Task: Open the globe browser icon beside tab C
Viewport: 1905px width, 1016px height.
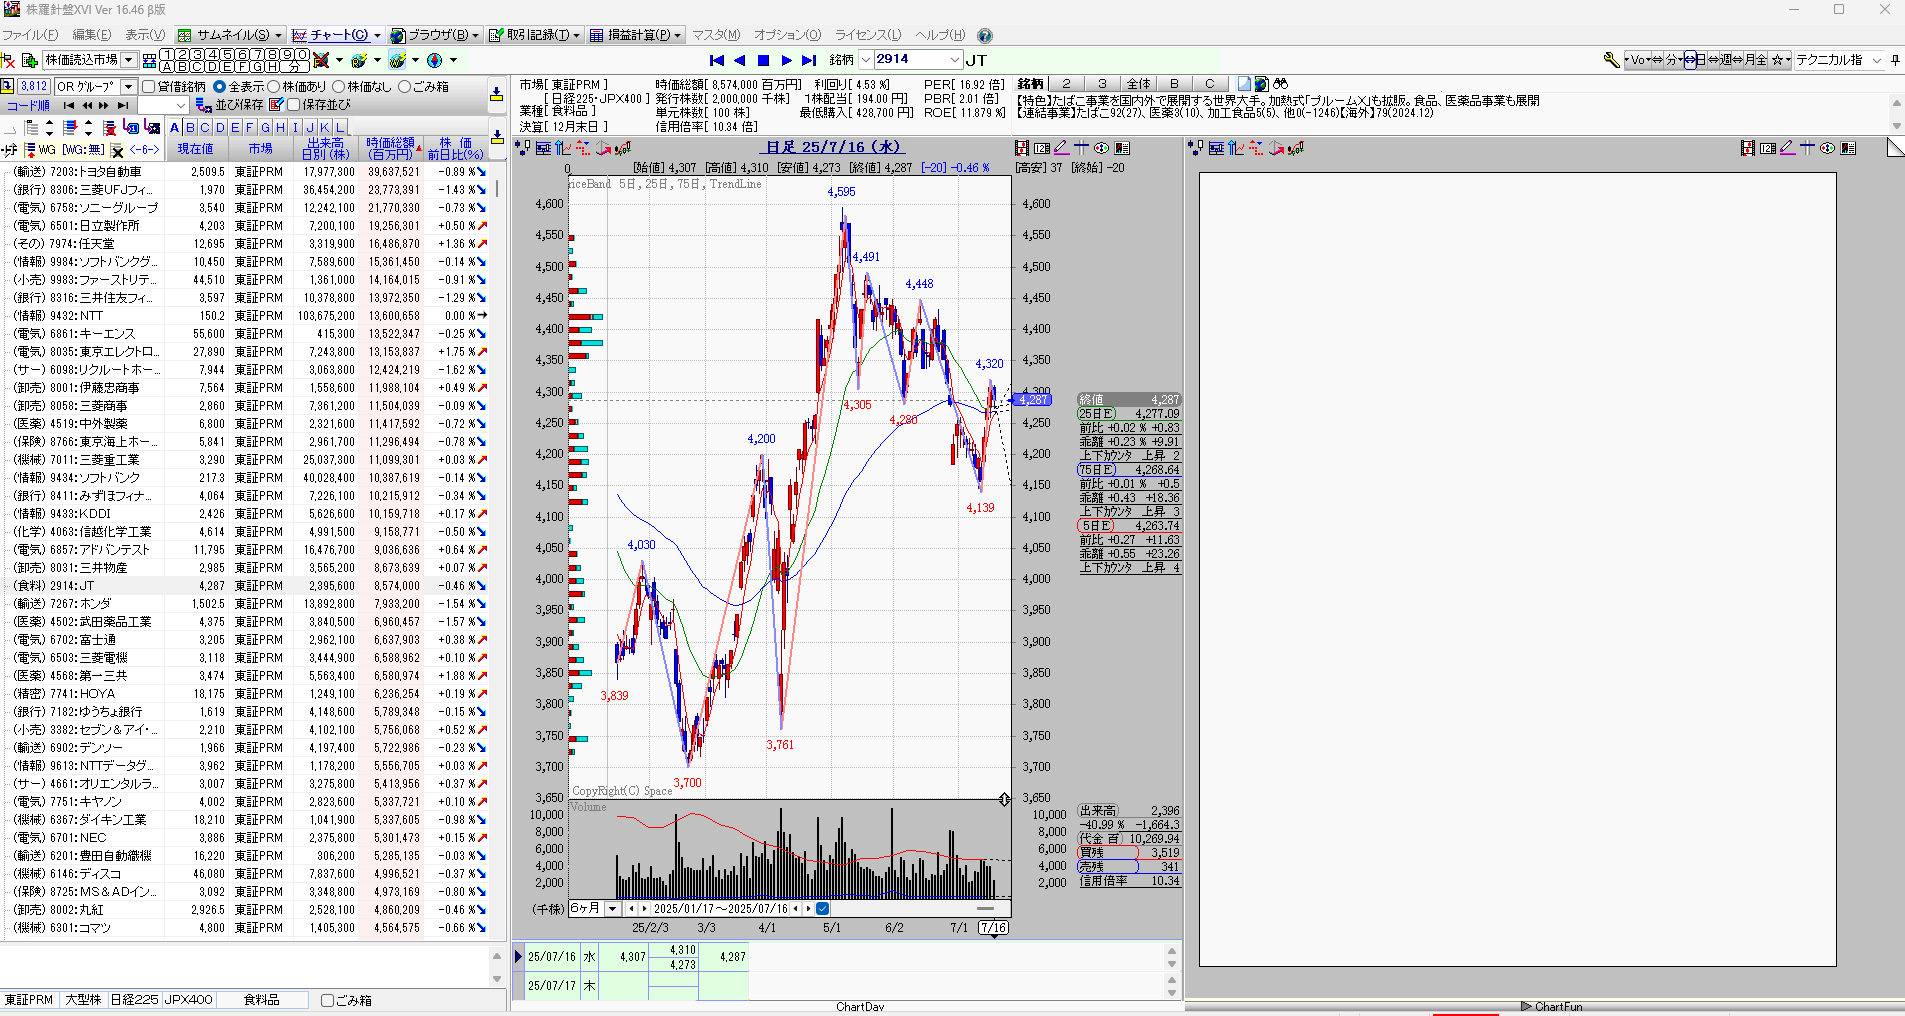Action: tap(1262, 84)
